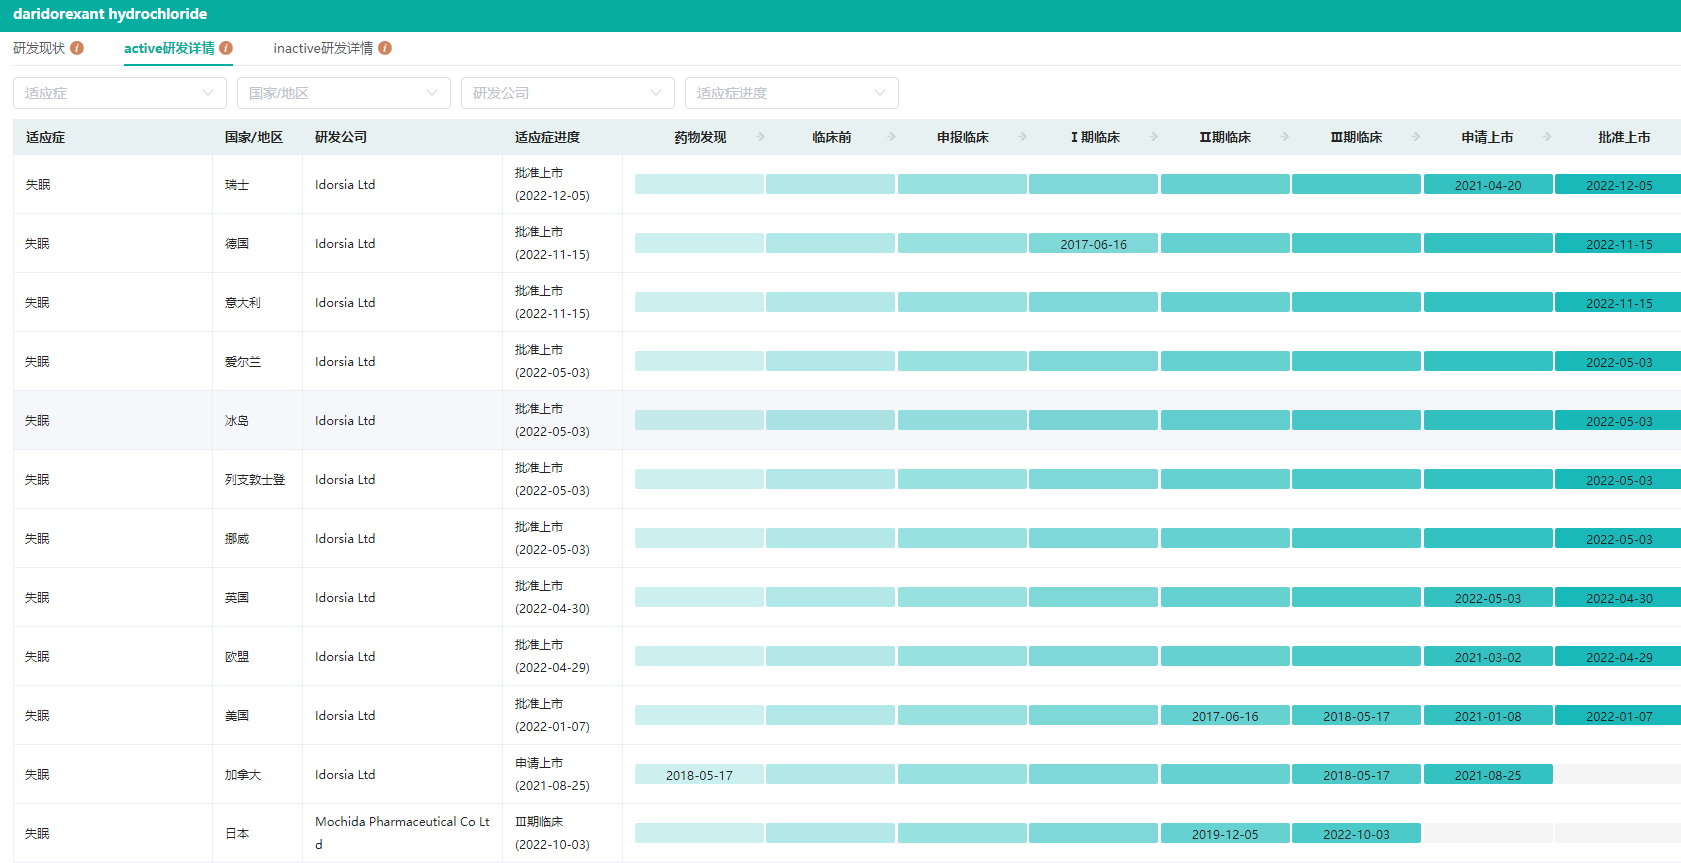Click the 2017-06-16 bar in 德国 row
Image resolution: width=1681 pixels, height=863 pixels.
[1093, 244]
